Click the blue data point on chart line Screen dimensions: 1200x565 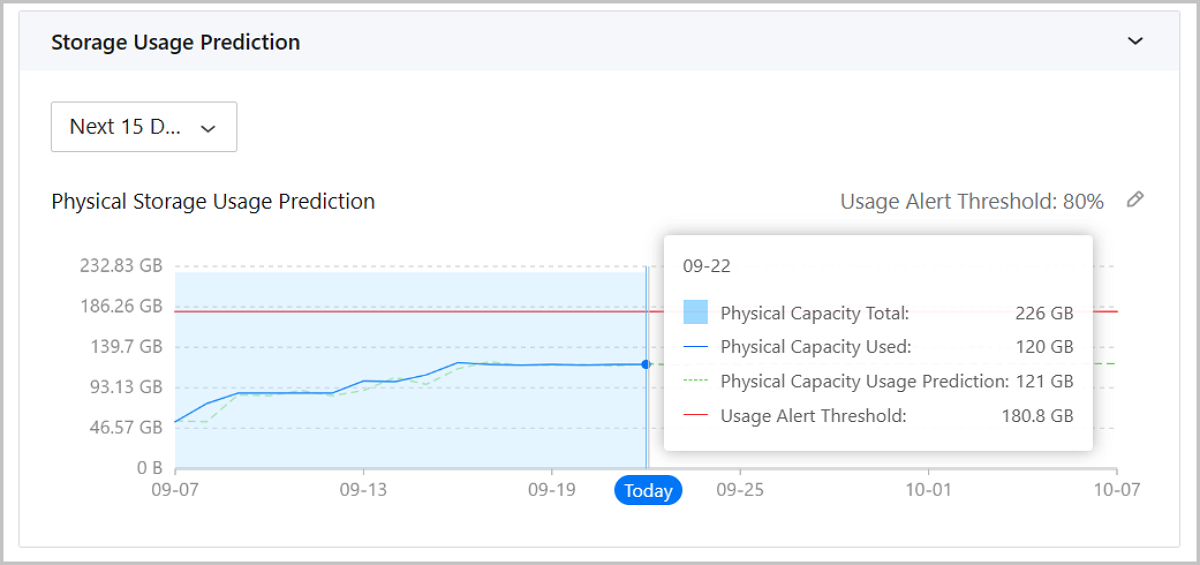pyautogui.click(x=646, y=364)
